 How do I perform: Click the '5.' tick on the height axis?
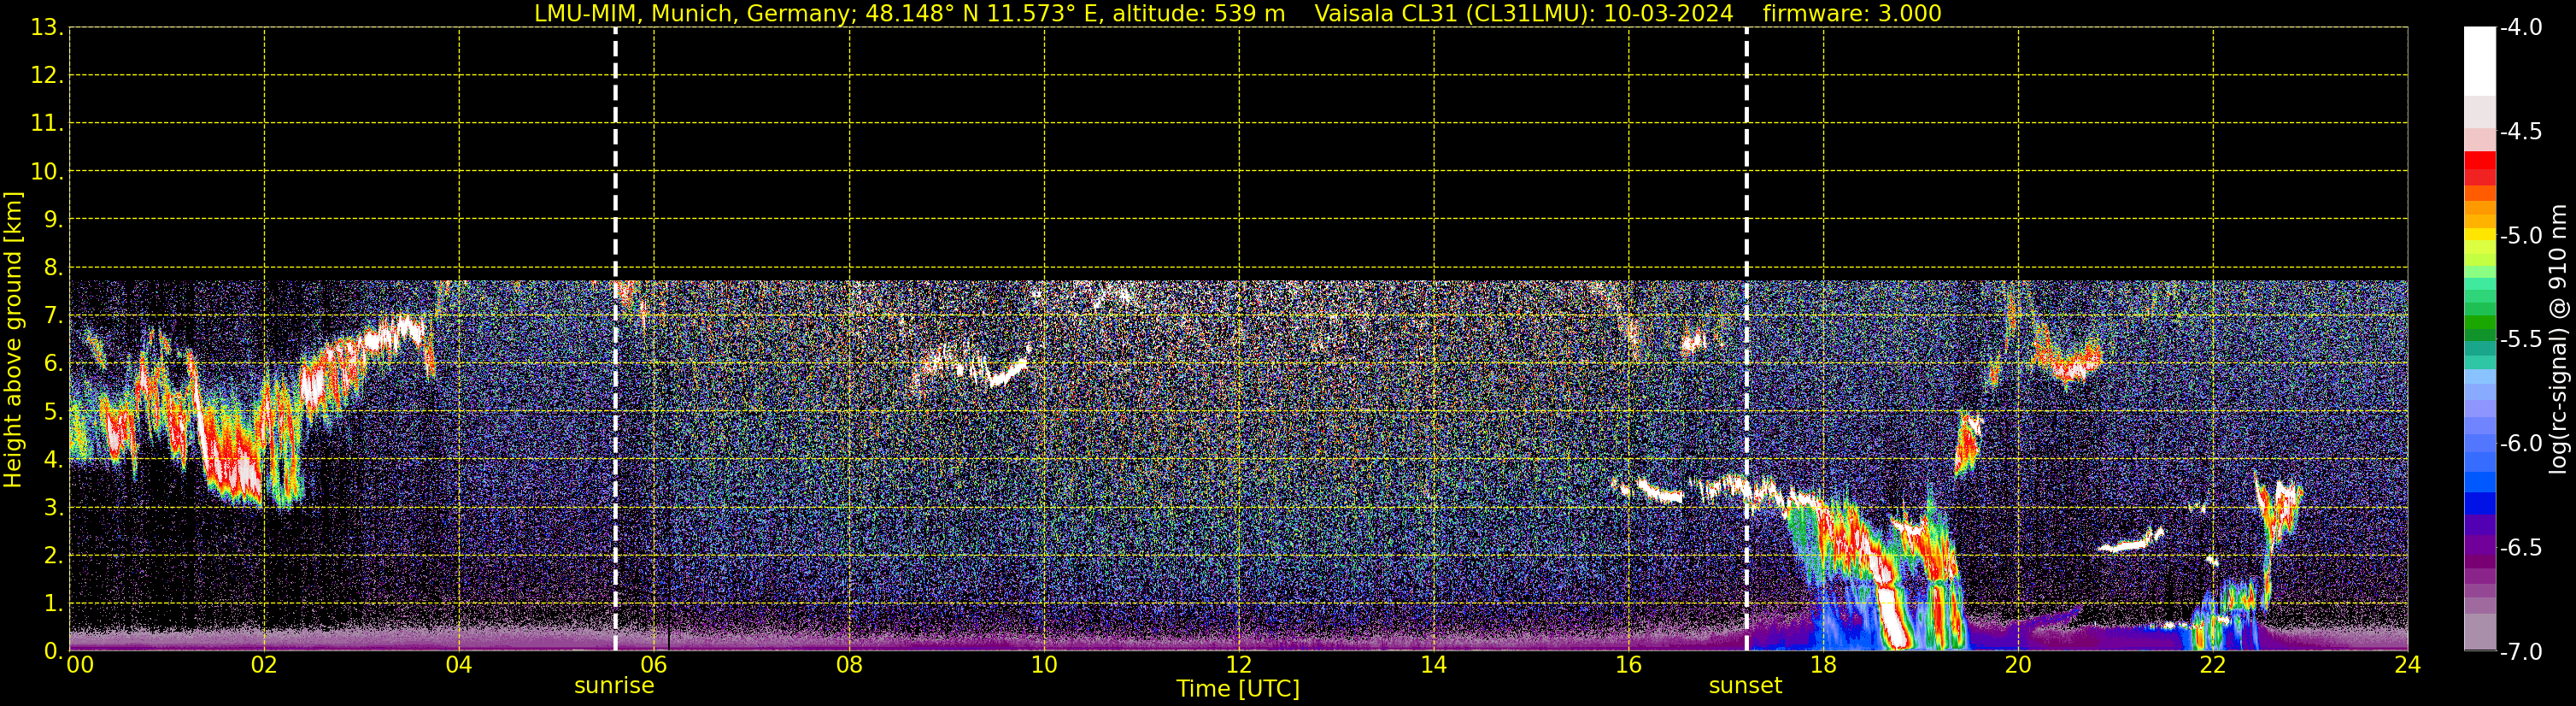(x=53, y=412)
